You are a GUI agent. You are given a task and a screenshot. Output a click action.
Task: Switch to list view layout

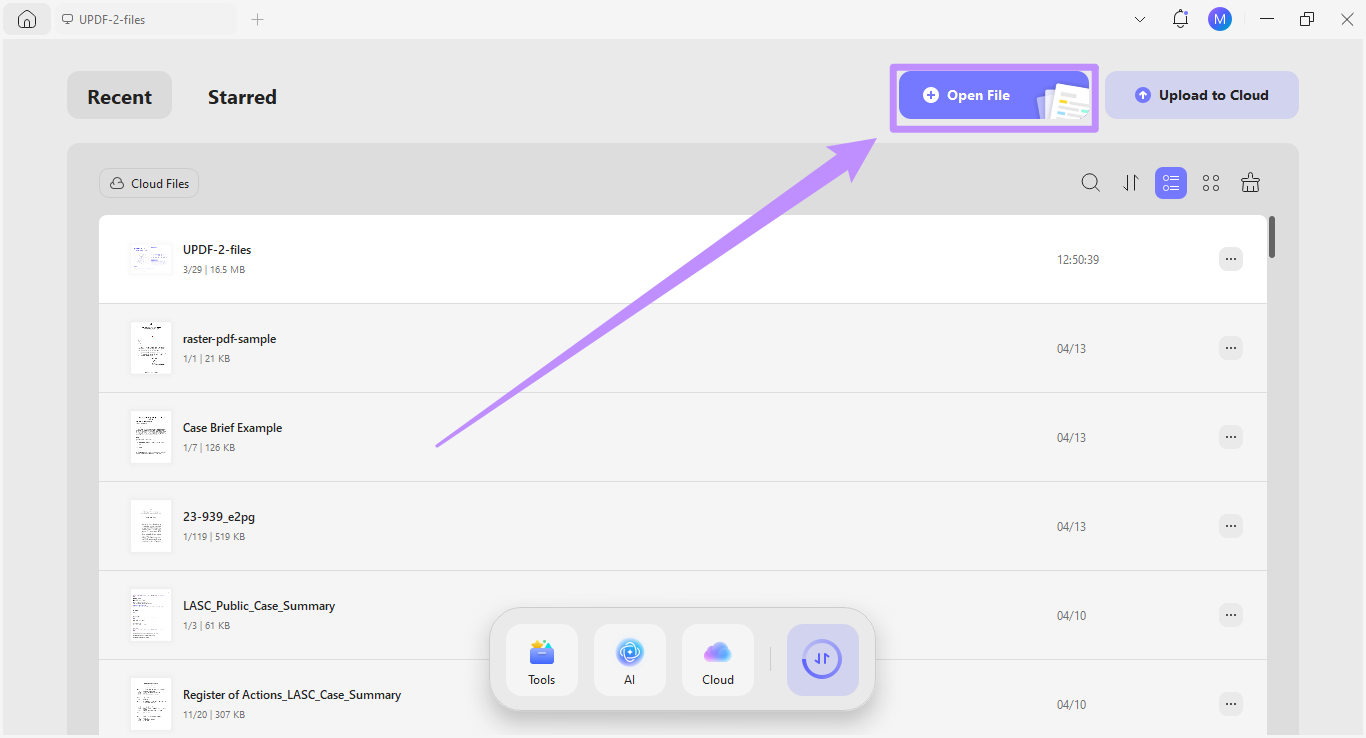coord(1171,183)
